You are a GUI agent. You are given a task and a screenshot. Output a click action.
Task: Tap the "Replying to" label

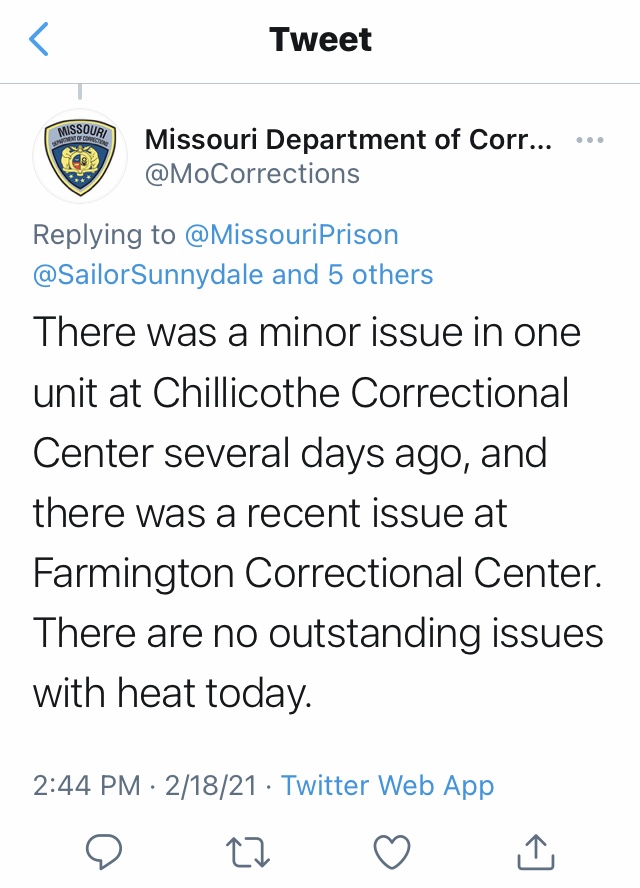point(104,235)
